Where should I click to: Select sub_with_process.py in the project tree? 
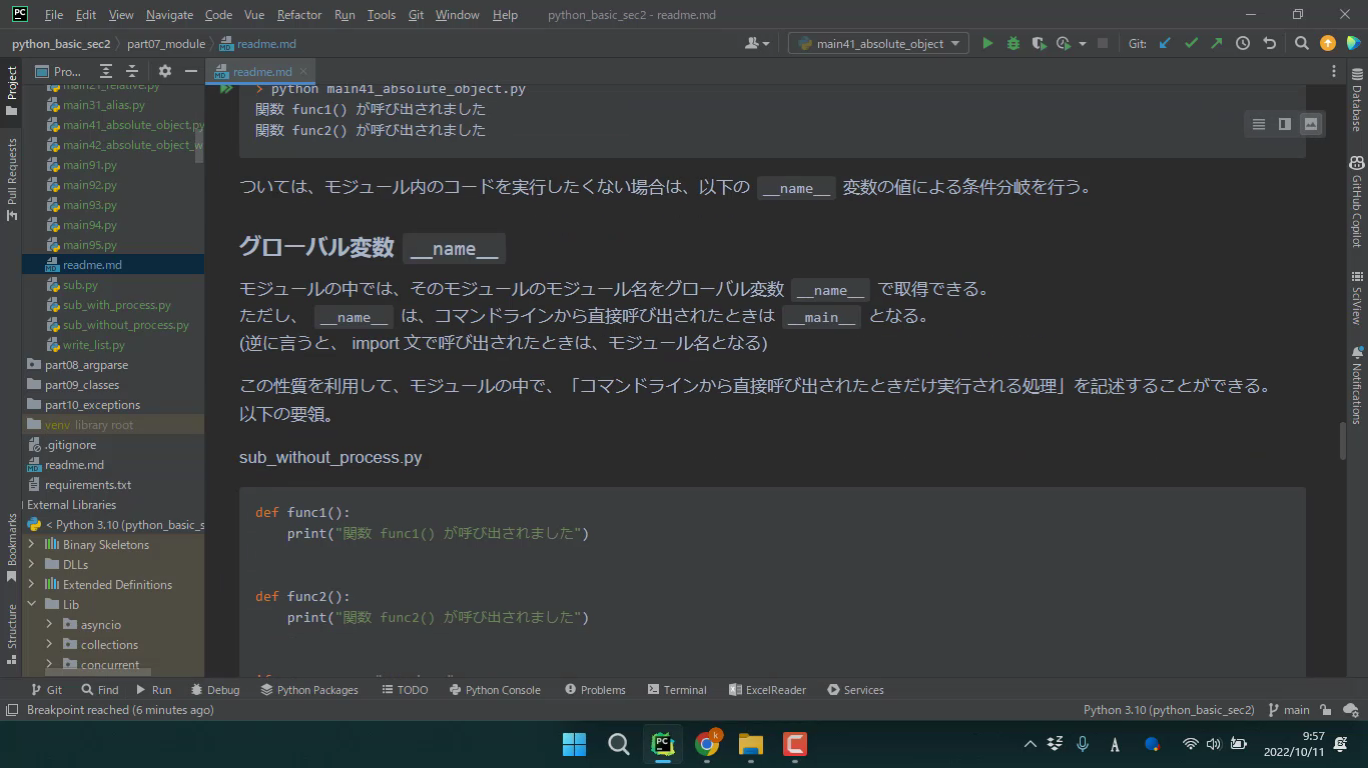pos(116,305)
